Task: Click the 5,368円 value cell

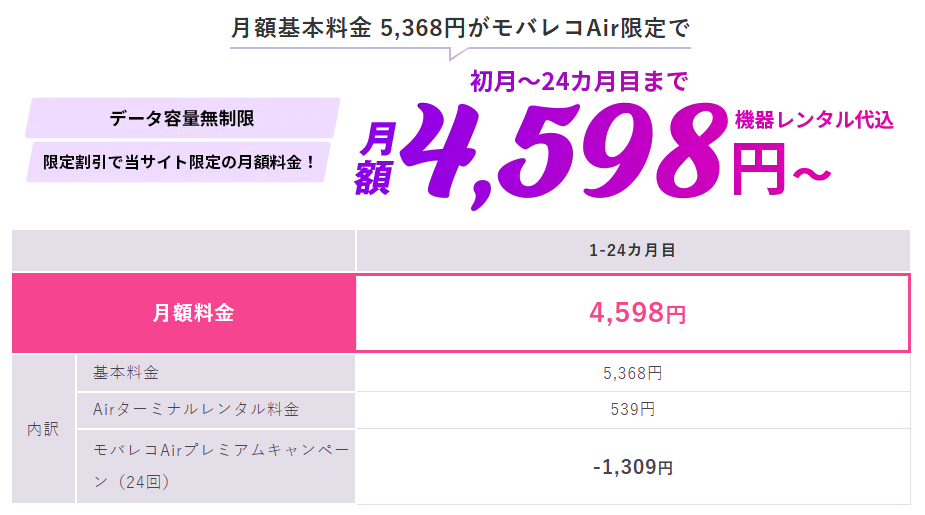Action: pos(633,373)
